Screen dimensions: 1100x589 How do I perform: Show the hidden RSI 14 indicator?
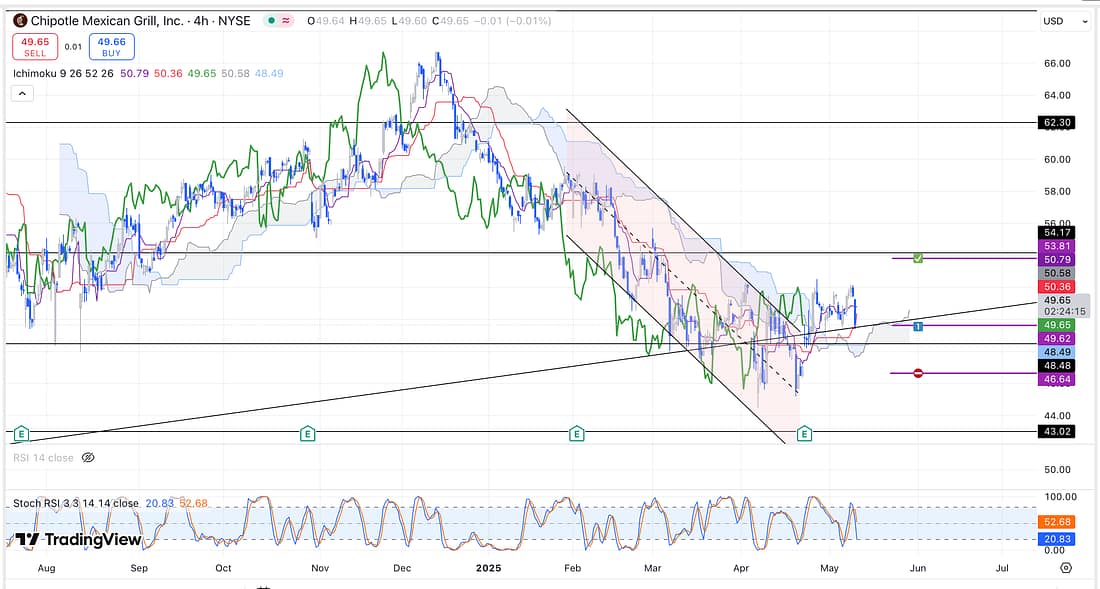tap(88, 457)
